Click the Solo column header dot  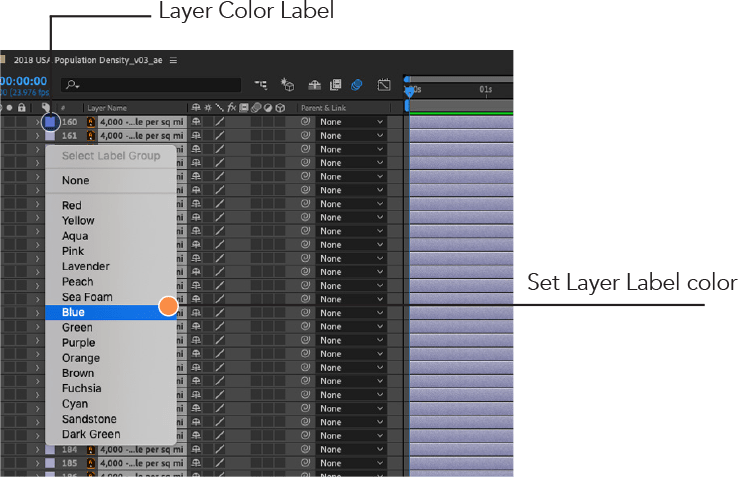(9, 108)
